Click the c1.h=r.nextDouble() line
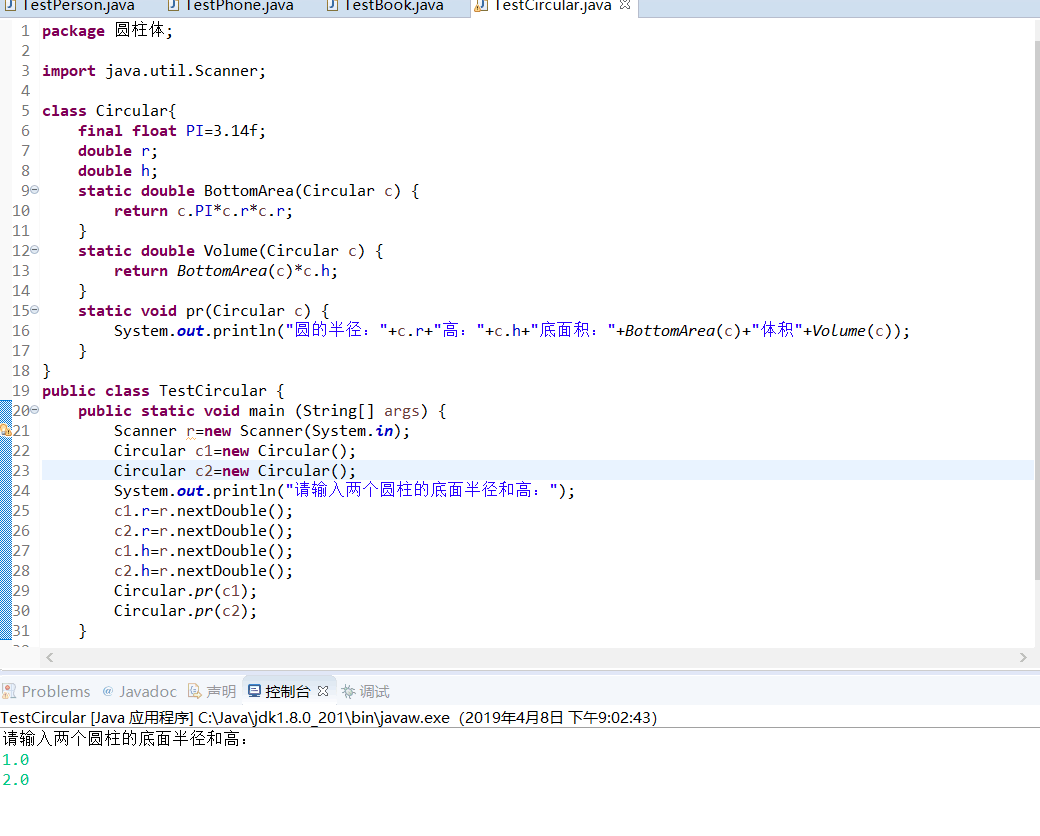Viewport: 1040px width, 836px height. [203, 551]
